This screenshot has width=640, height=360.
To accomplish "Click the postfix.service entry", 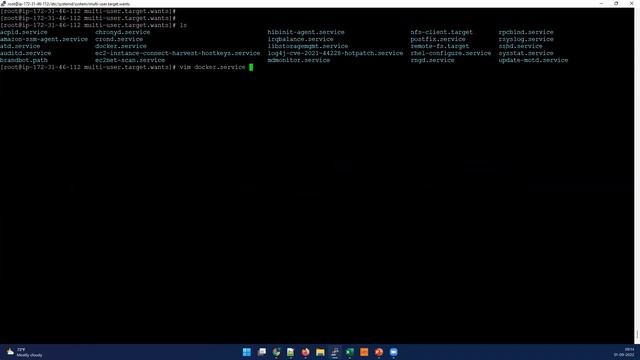I will click(x=438, y=39).
